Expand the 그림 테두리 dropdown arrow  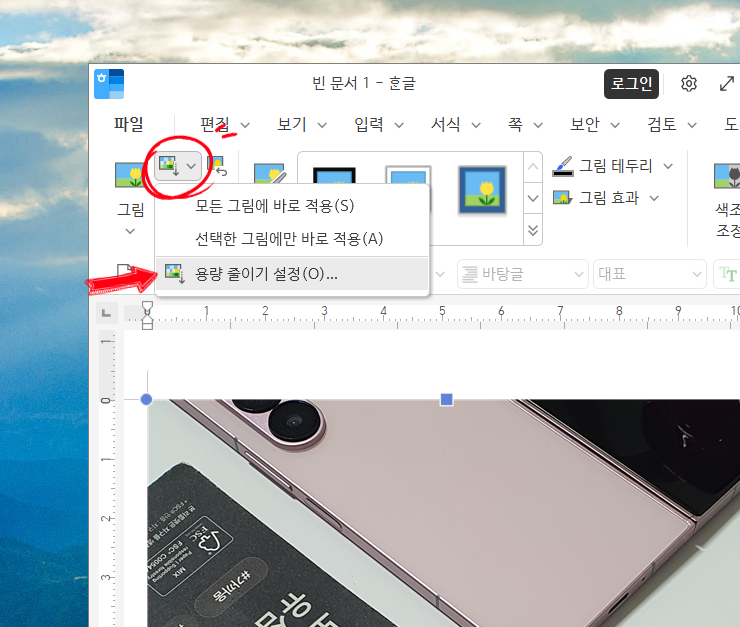[668, 166]
